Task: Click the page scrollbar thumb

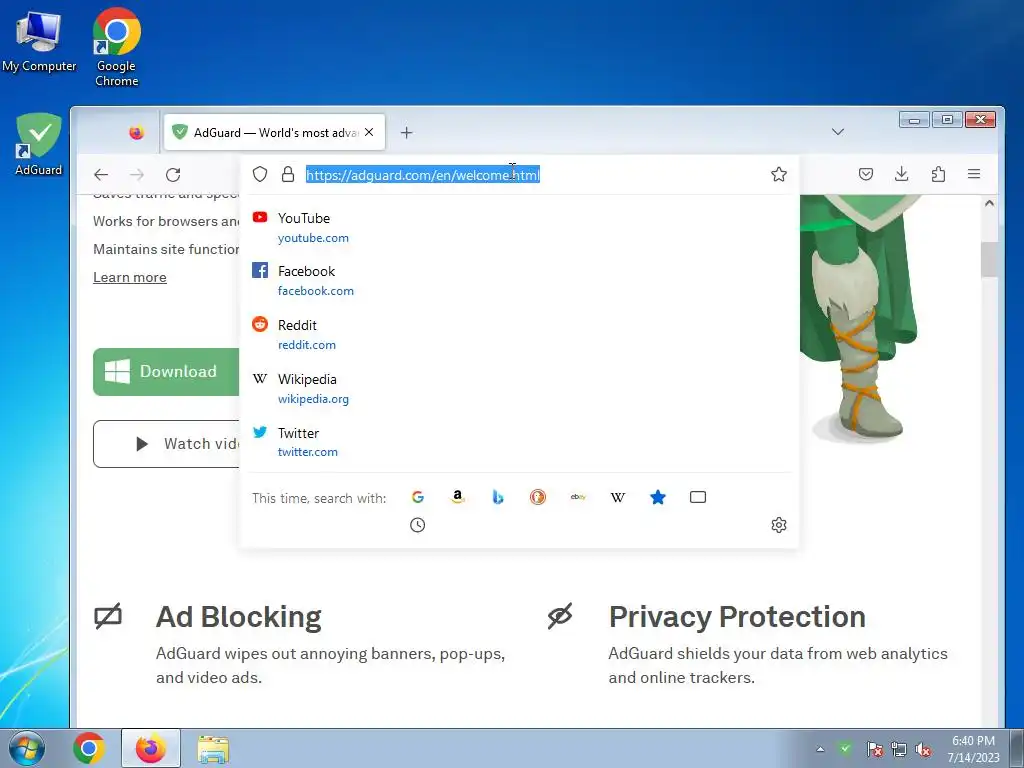Action: click(x=989, y=259)
